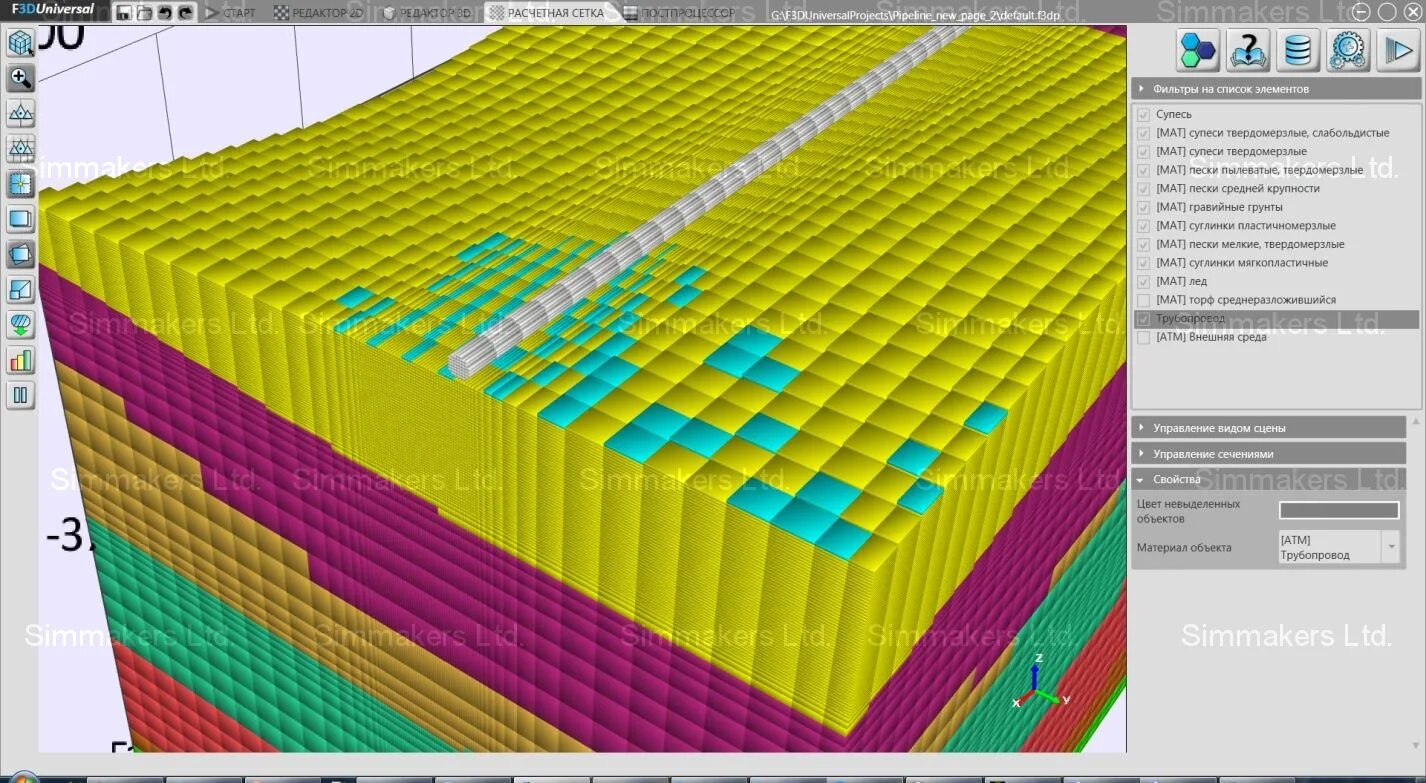Click the hatched layer with green arrow icon

click(20, 325)
